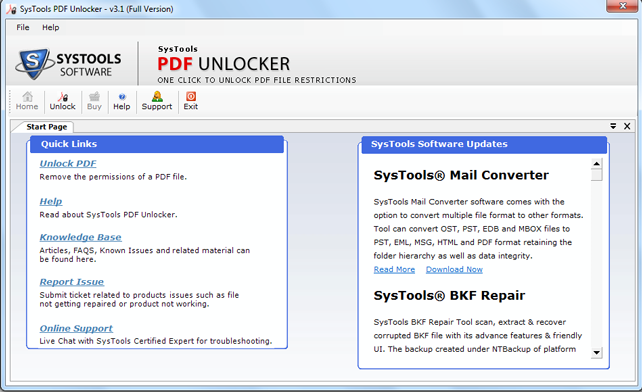Click 'Read about SysTools PDF Unlocker.' text
Image resolution: width=642 pixels, height=392 pixels.
[x=109, y=215]
